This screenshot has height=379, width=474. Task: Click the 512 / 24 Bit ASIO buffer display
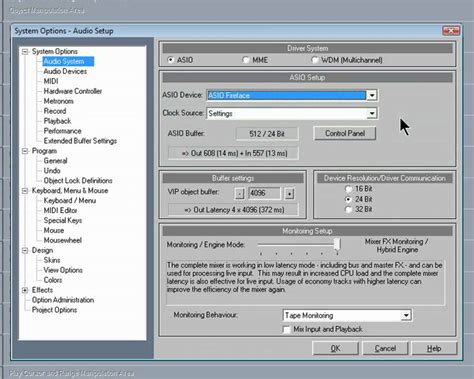pos(267,134)
